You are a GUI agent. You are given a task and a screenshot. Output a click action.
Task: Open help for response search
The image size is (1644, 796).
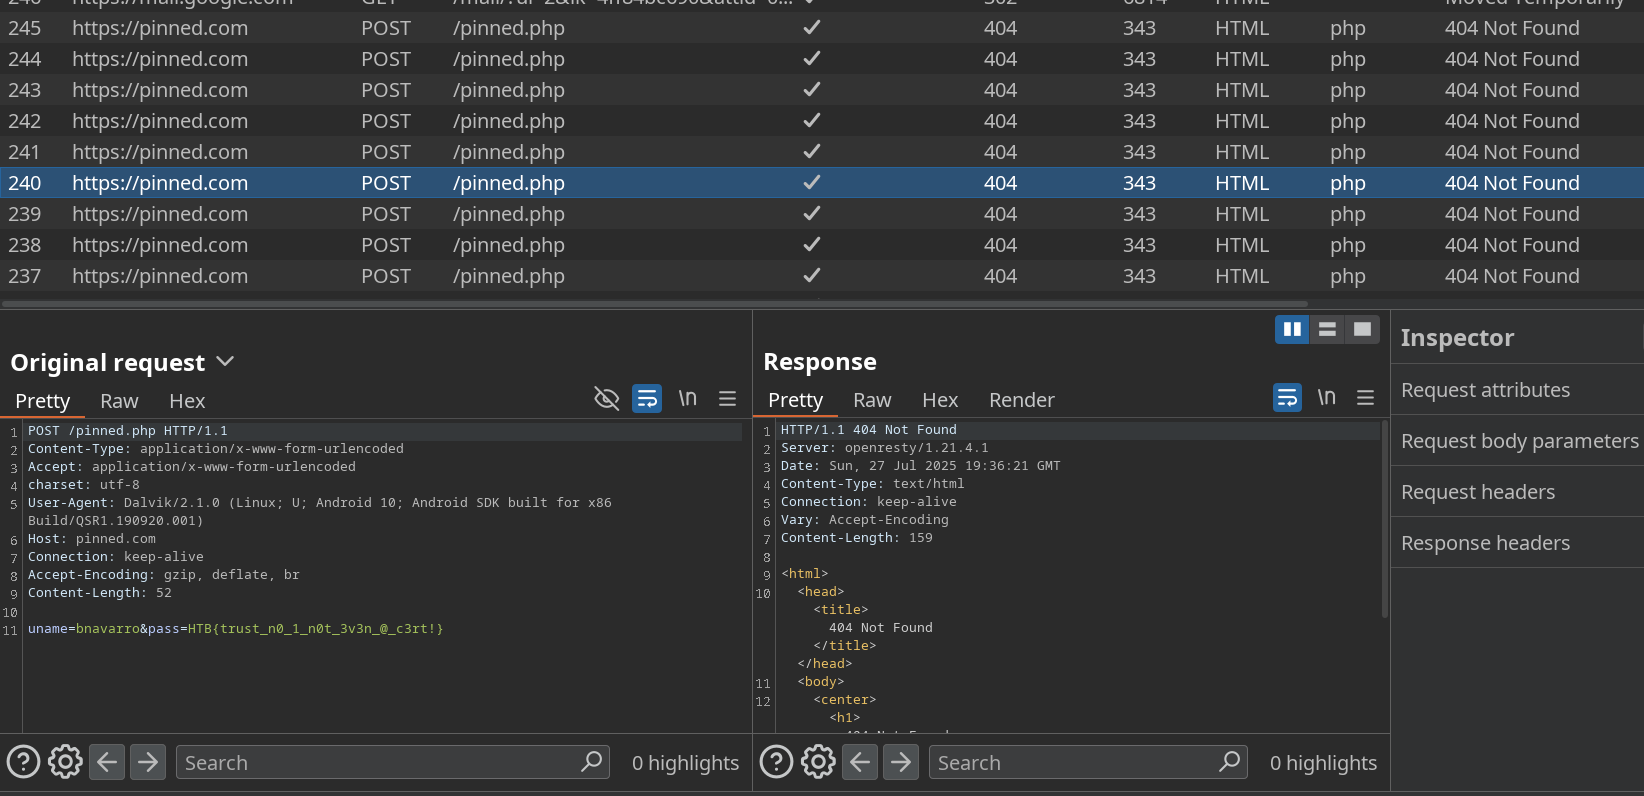pos(776,762)
